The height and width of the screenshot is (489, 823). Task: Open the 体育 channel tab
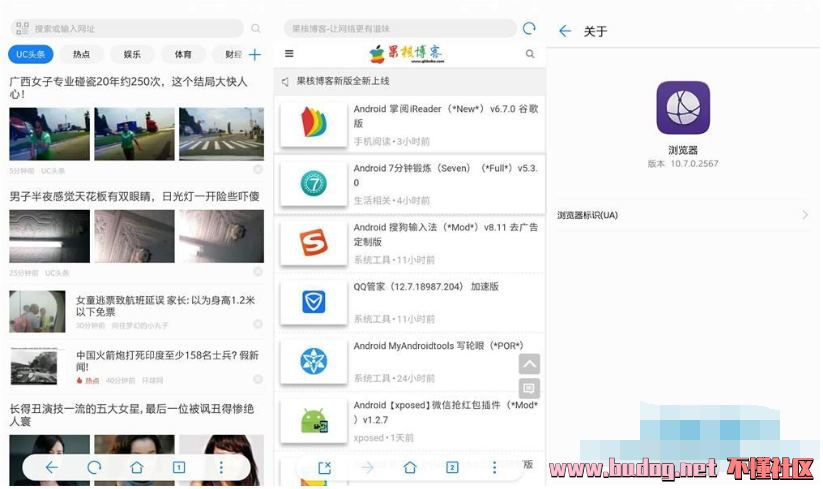183,55
